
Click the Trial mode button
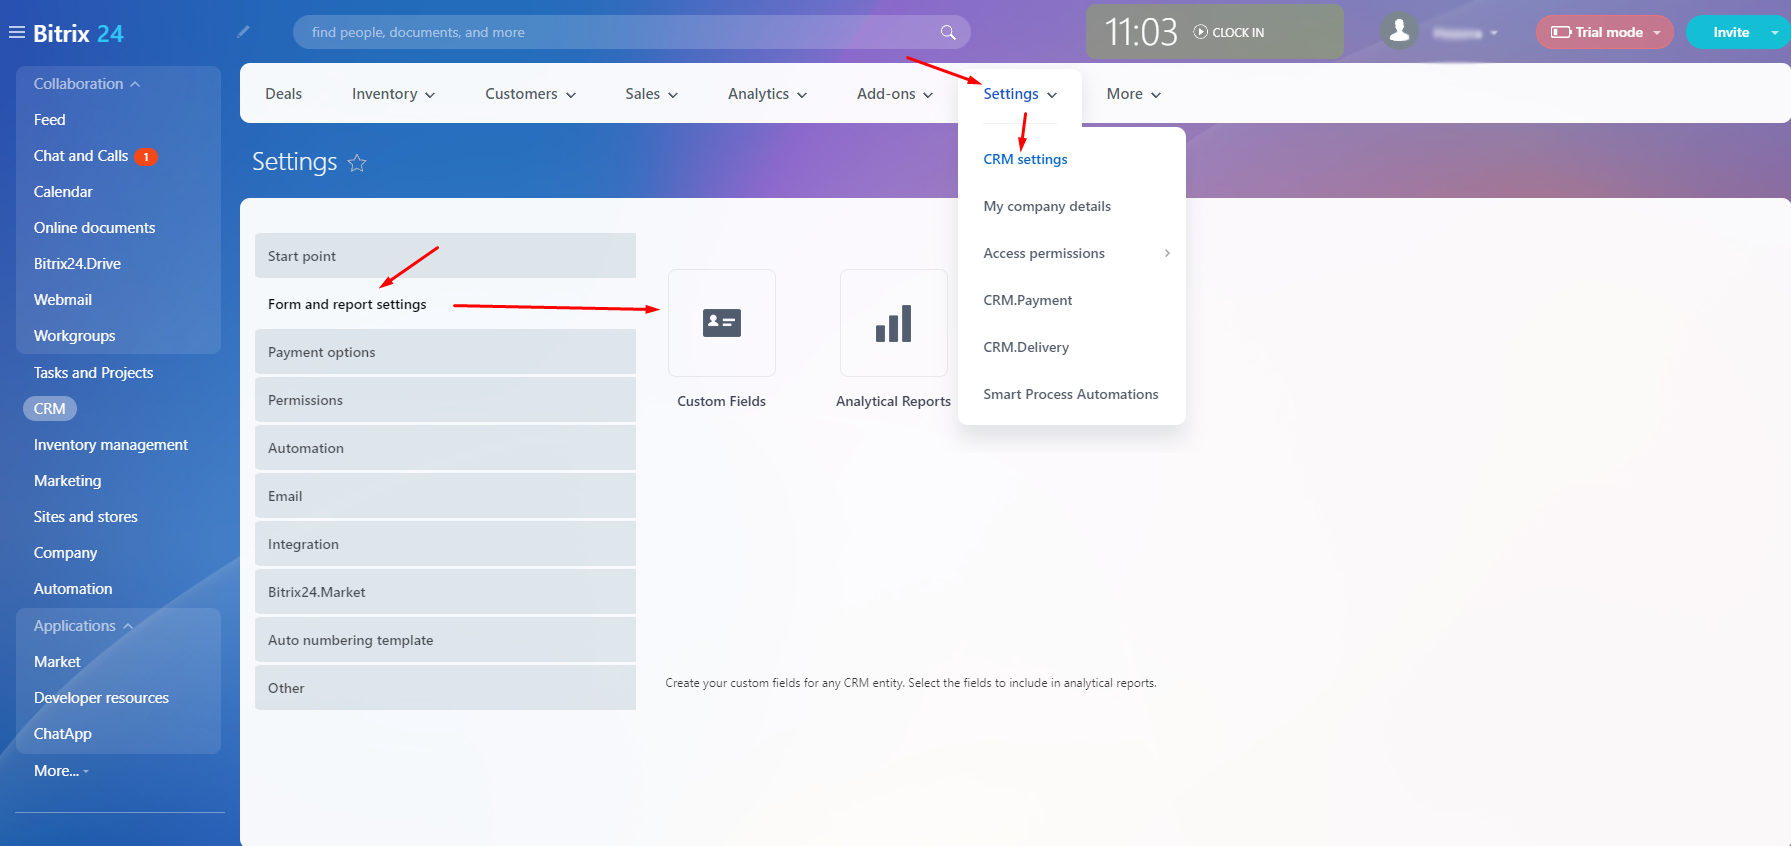pyautogui.click(x=1602, y=32)
